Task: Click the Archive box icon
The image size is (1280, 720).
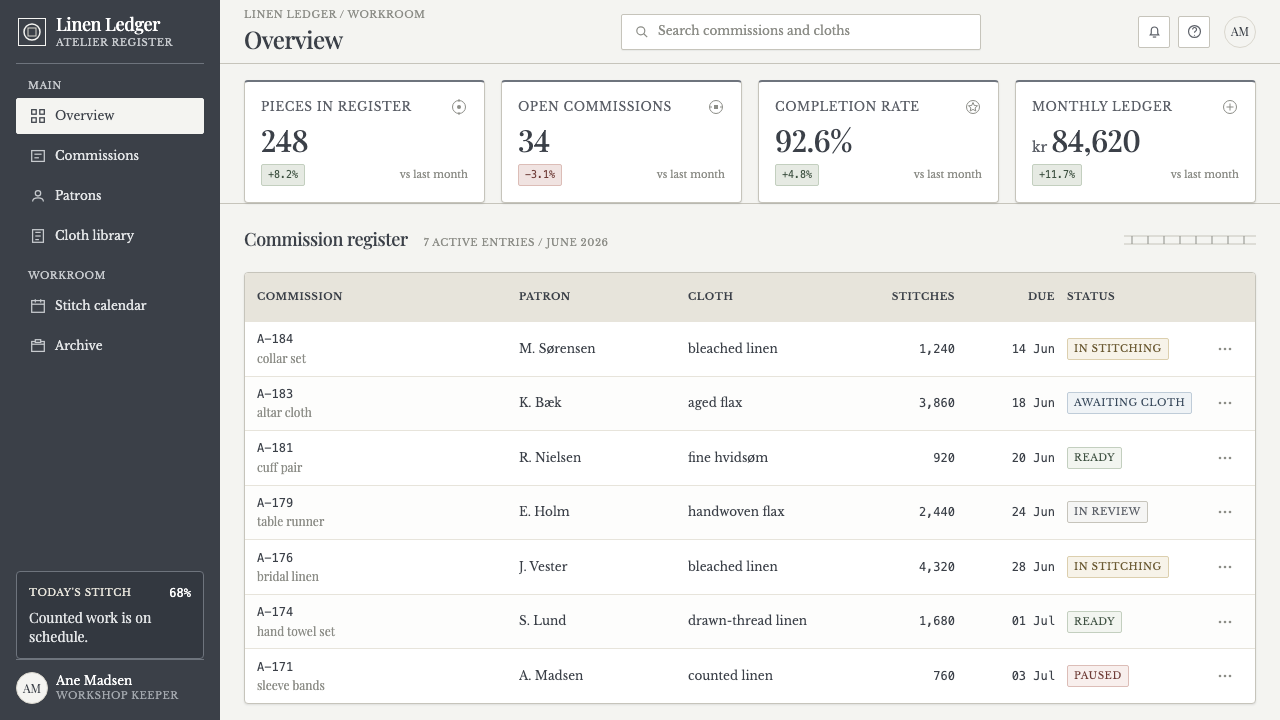Action: tap(38, 346)
